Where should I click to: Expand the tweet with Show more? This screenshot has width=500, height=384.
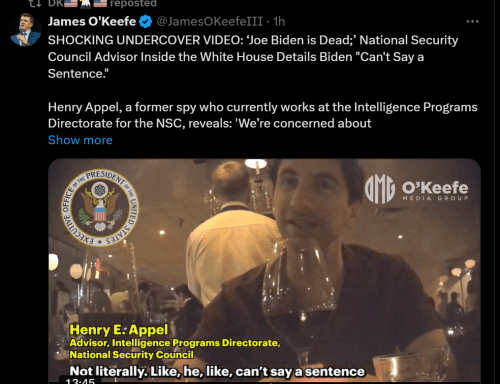80,140
